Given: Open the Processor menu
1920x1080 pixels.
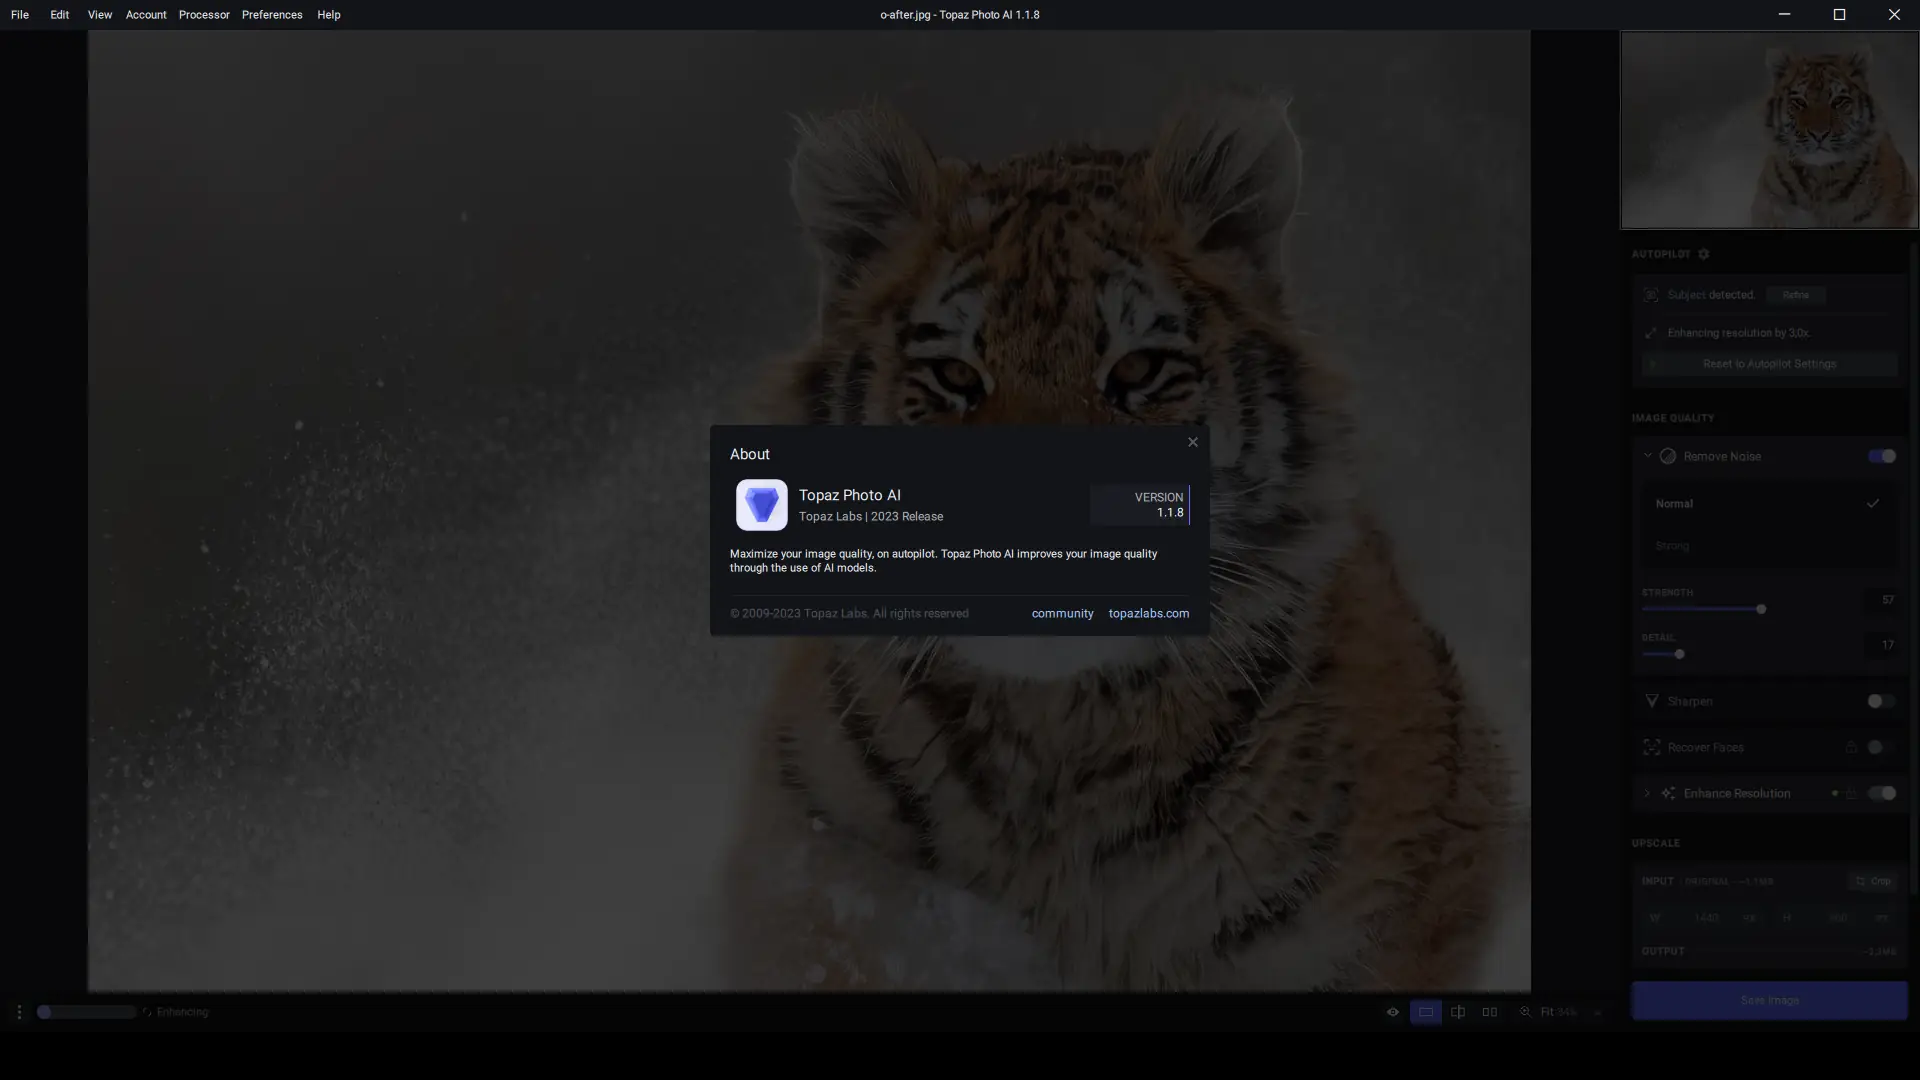Looking at the screenshot, I should coord(204,15).
